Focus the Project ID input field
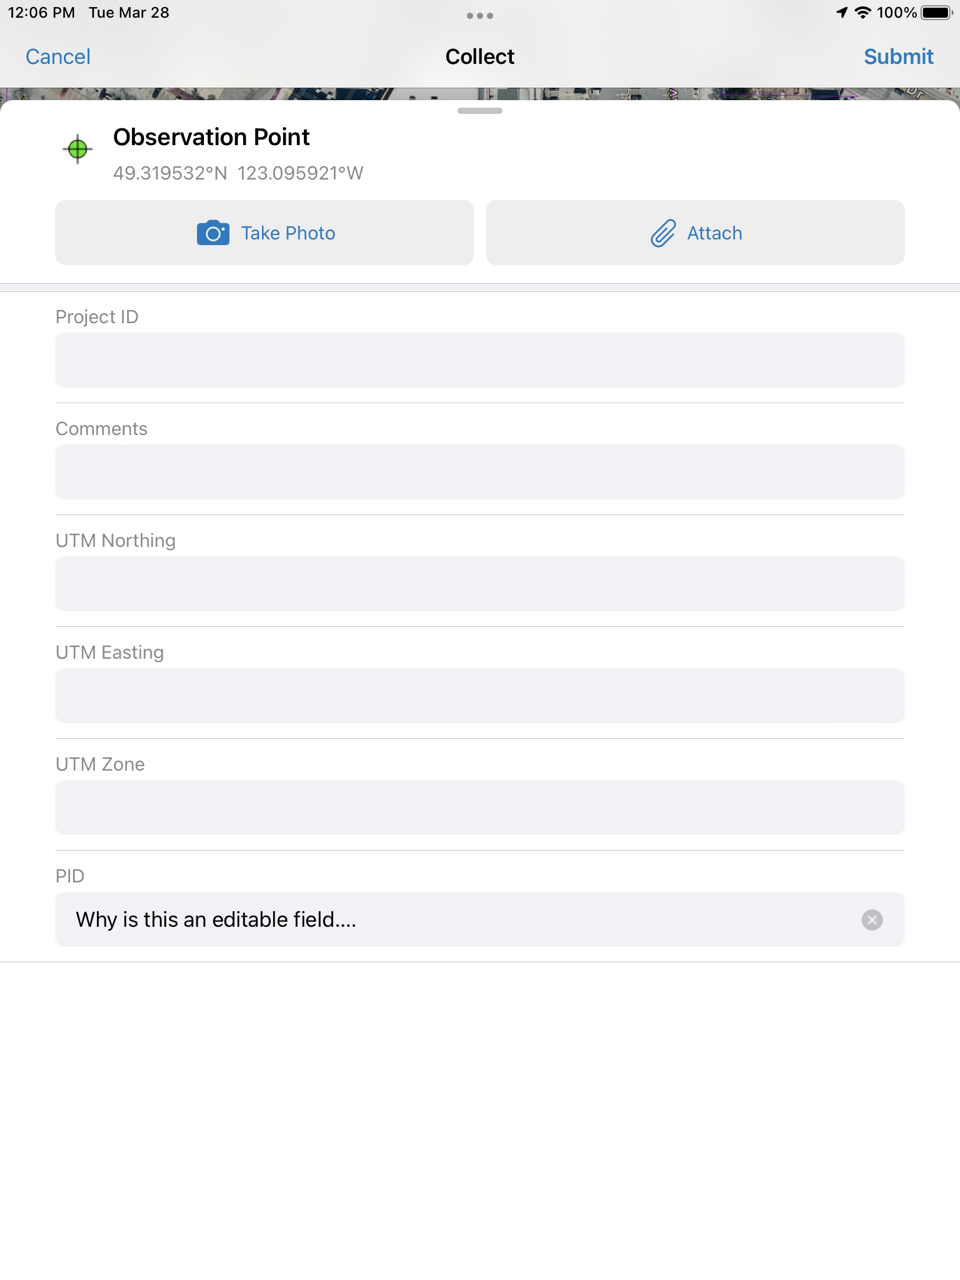The width and height of the screenshot is (960, 1280). [x=480, y=360]
